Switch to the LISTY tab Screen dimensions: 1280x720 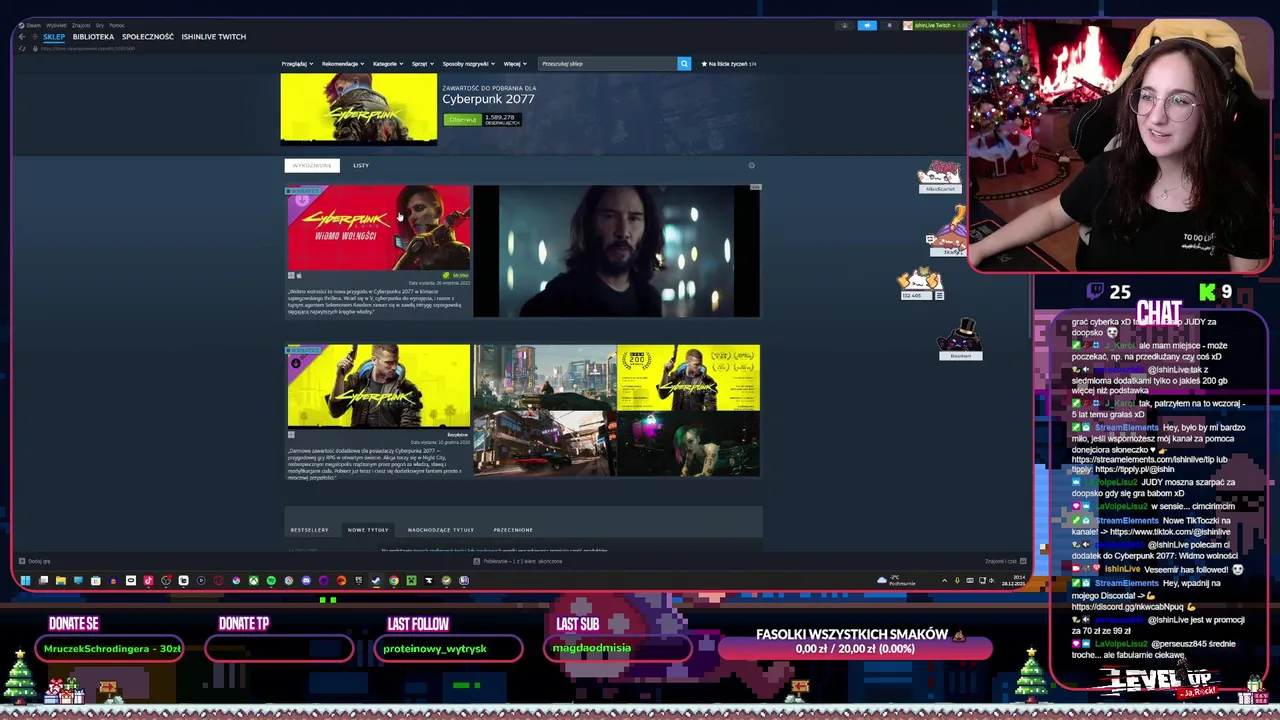(x=361, y=165)
